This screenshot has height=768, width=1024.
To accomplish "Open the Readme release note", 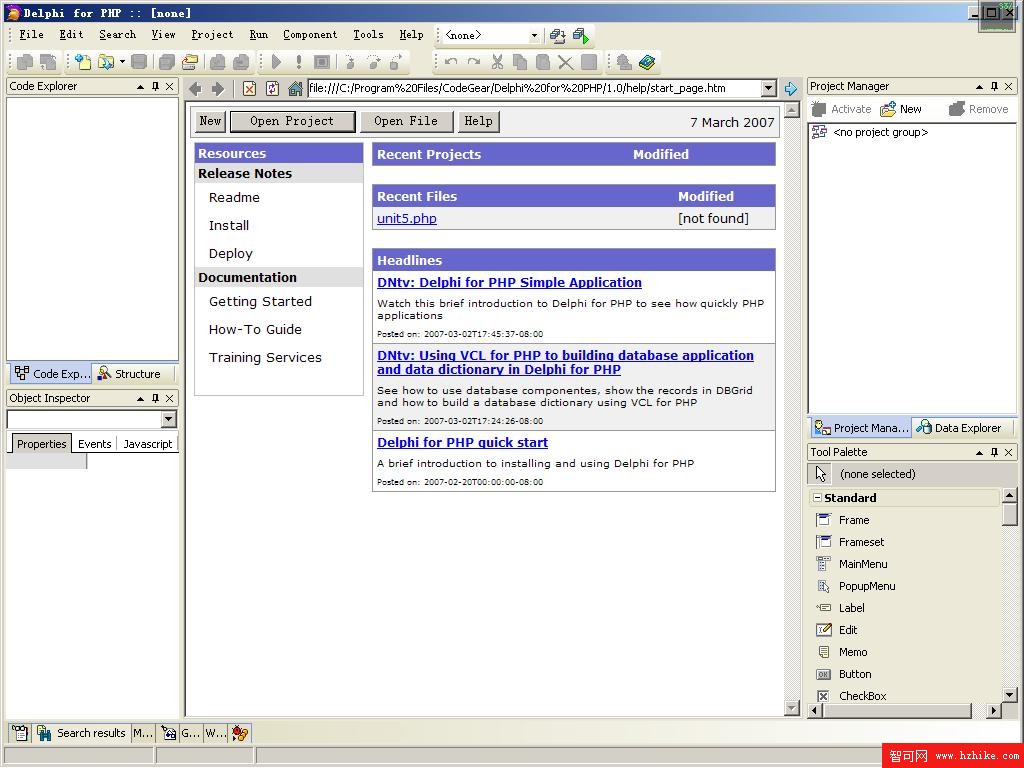I will point(234,197).
